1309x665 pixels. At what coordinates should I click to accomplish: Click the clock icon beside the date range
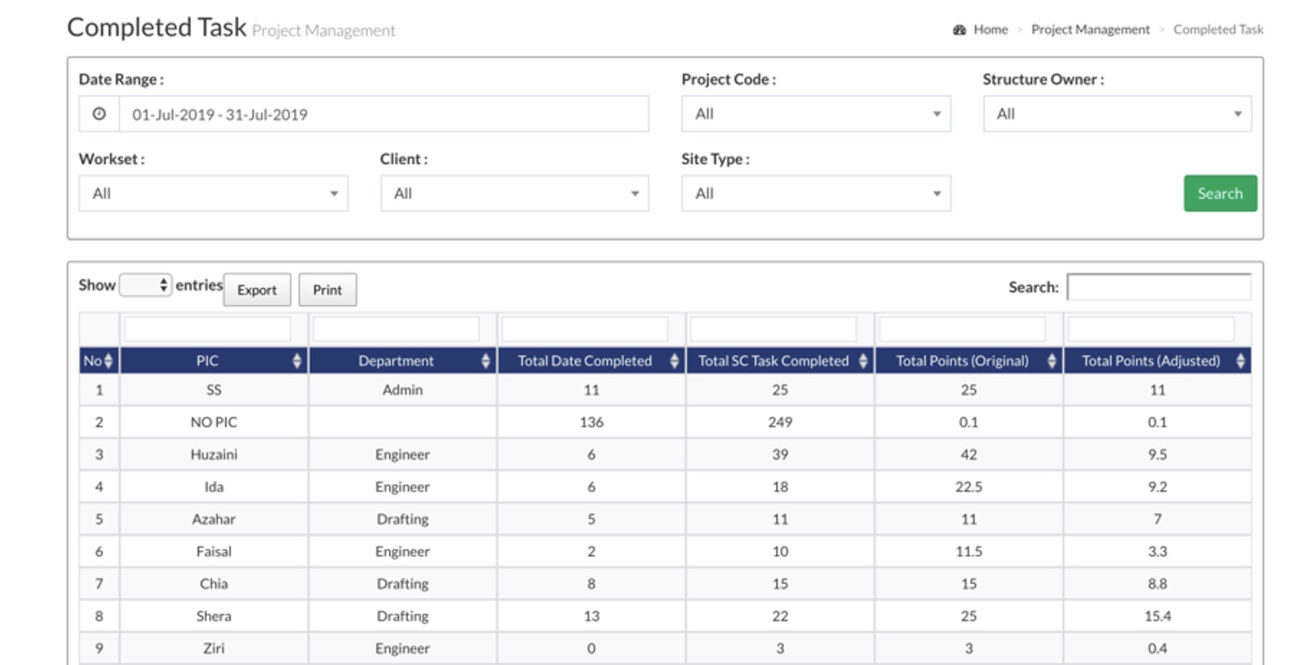point(99,114)
